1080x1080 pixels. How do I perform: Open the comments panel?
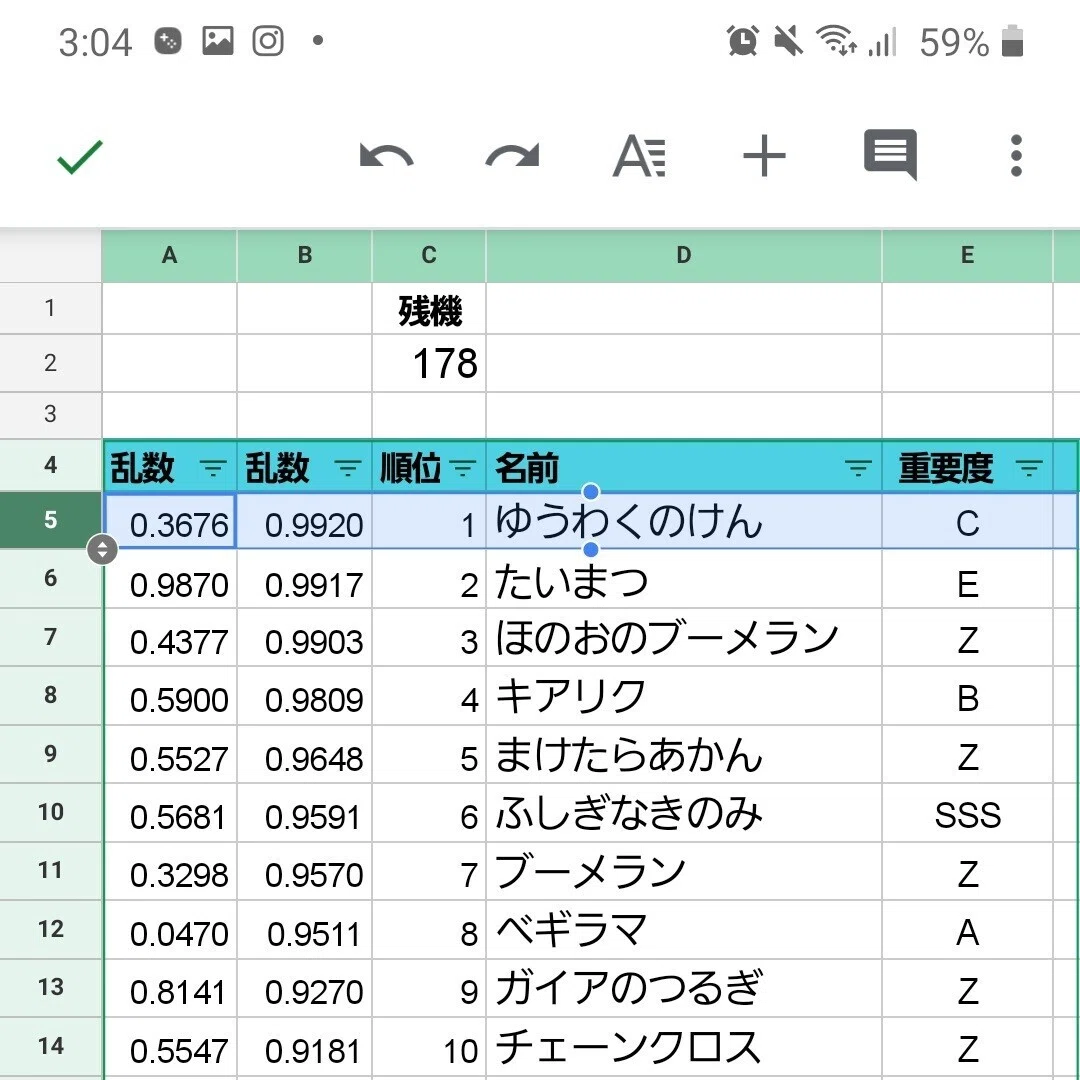tap(891, 154)
